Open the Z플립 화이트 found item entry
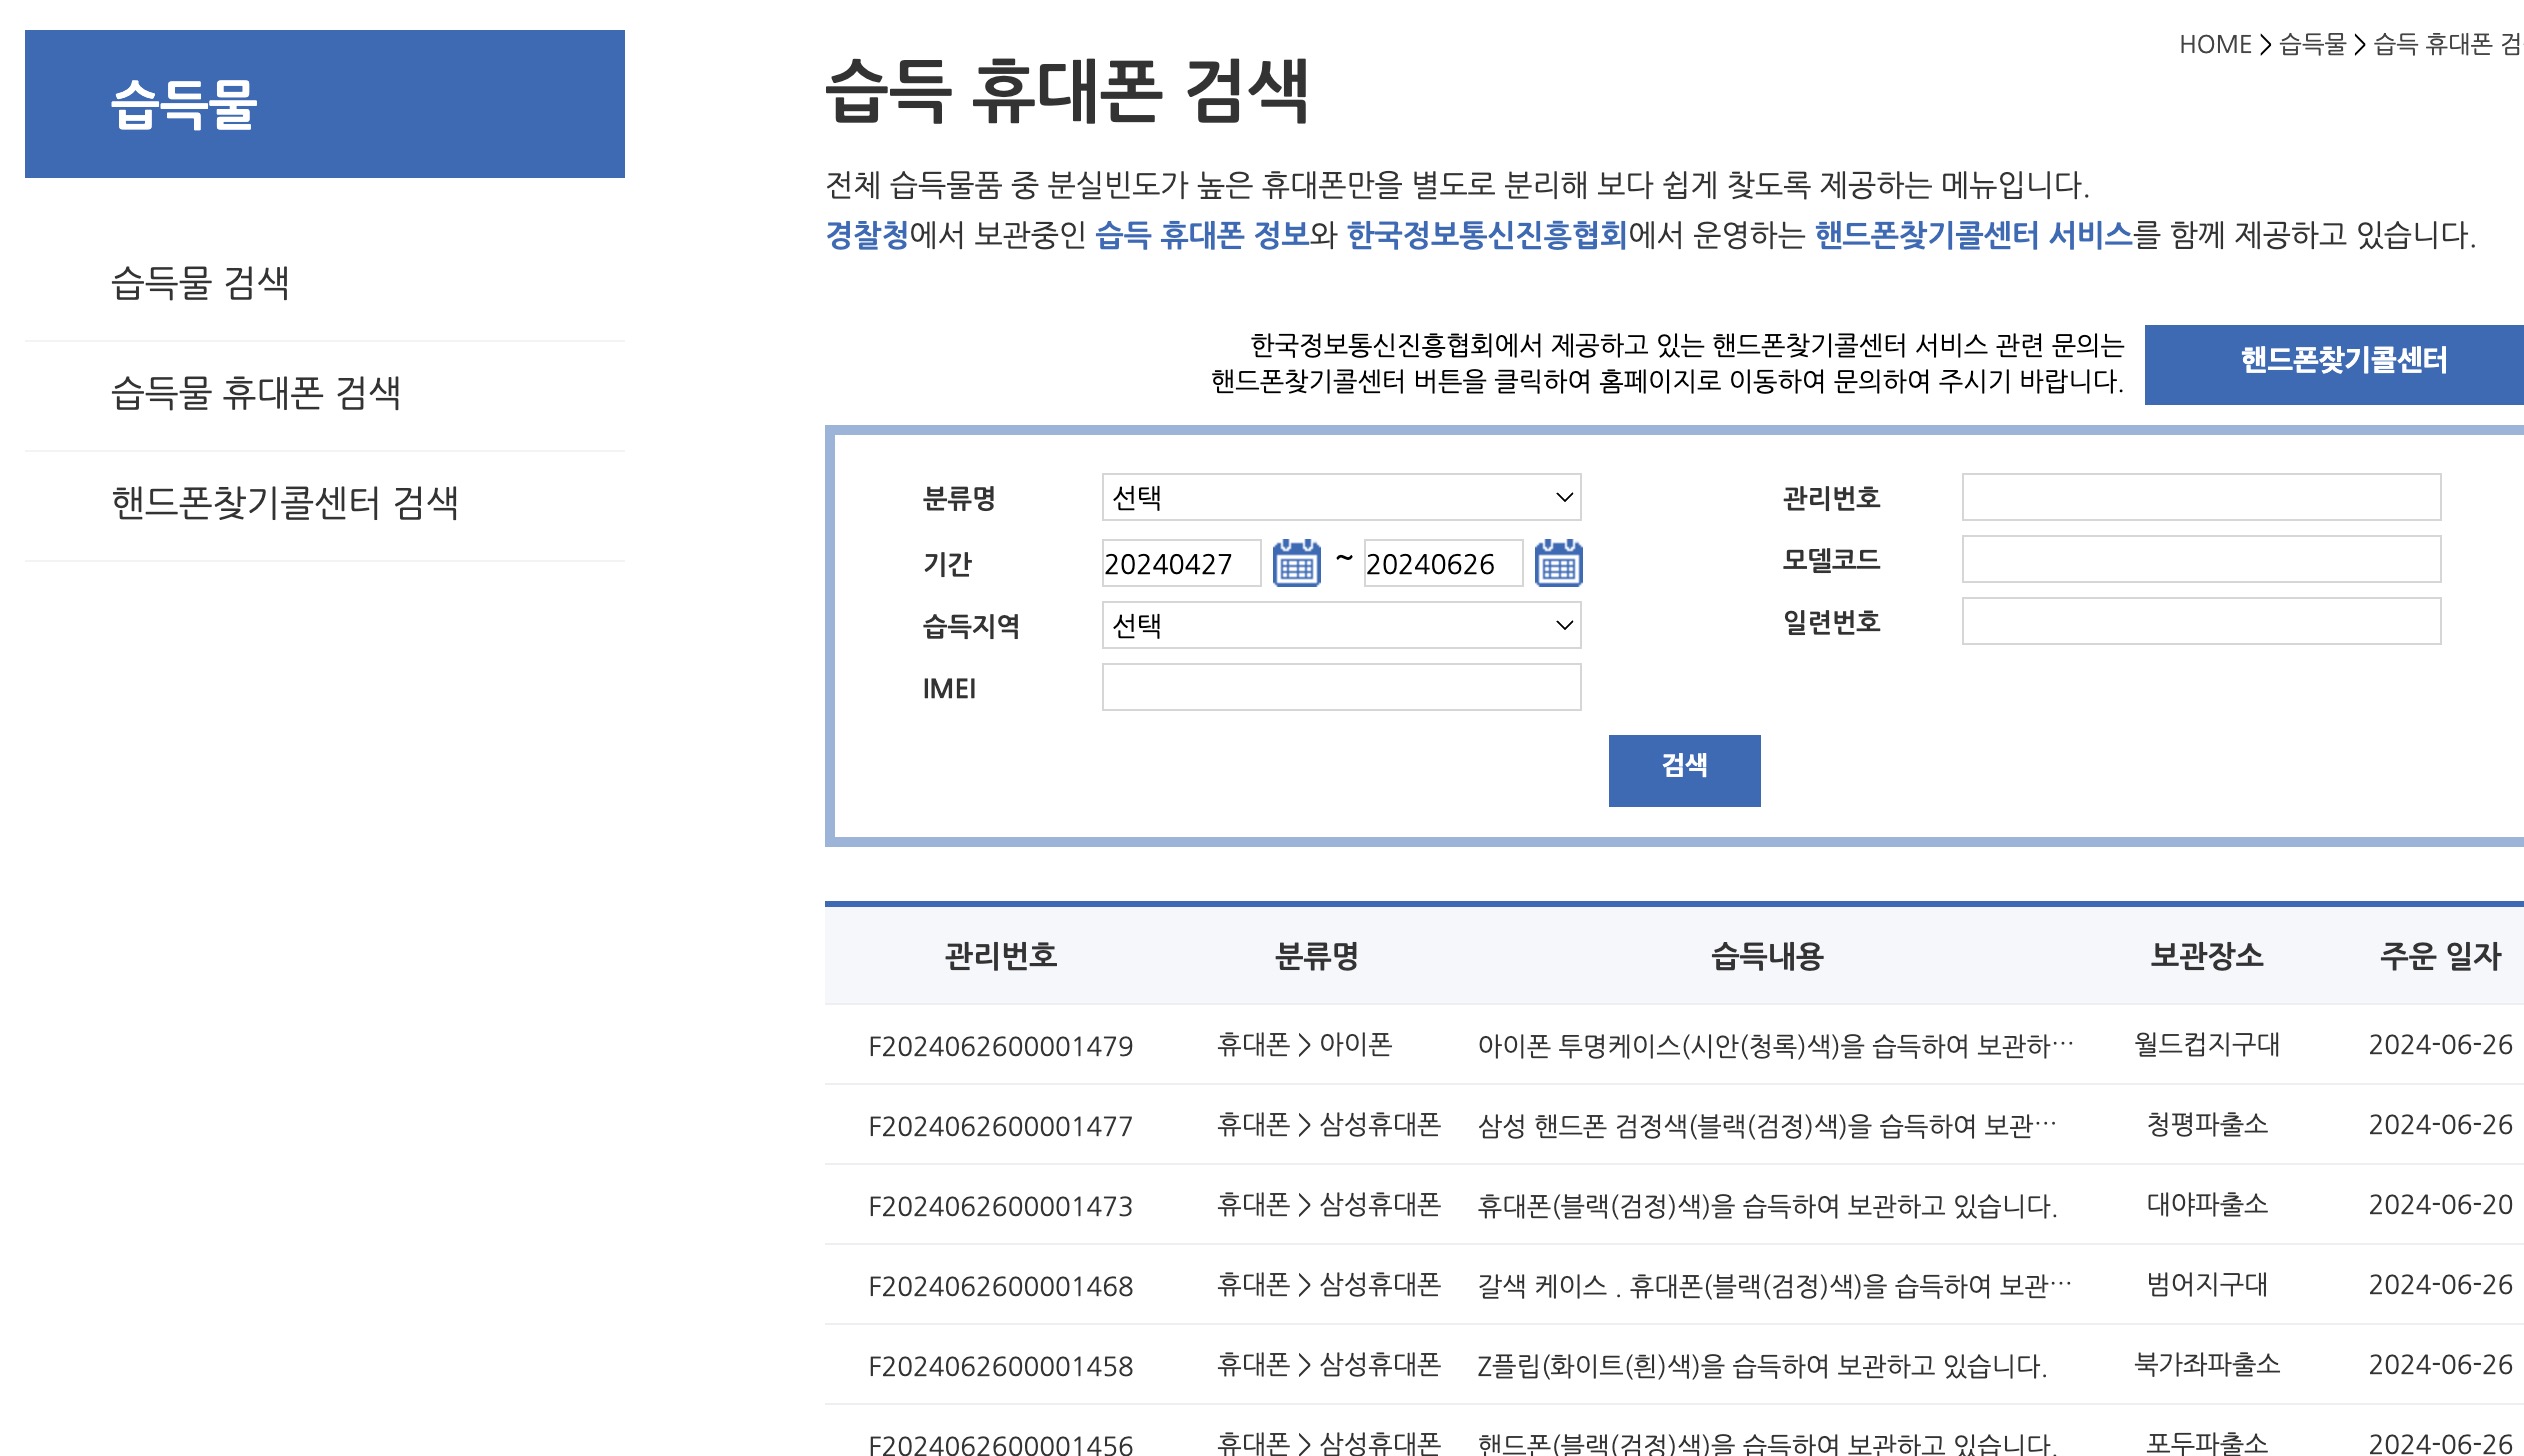This screenshot has width=2524, height=1456. click(x=1762, y=1366)
